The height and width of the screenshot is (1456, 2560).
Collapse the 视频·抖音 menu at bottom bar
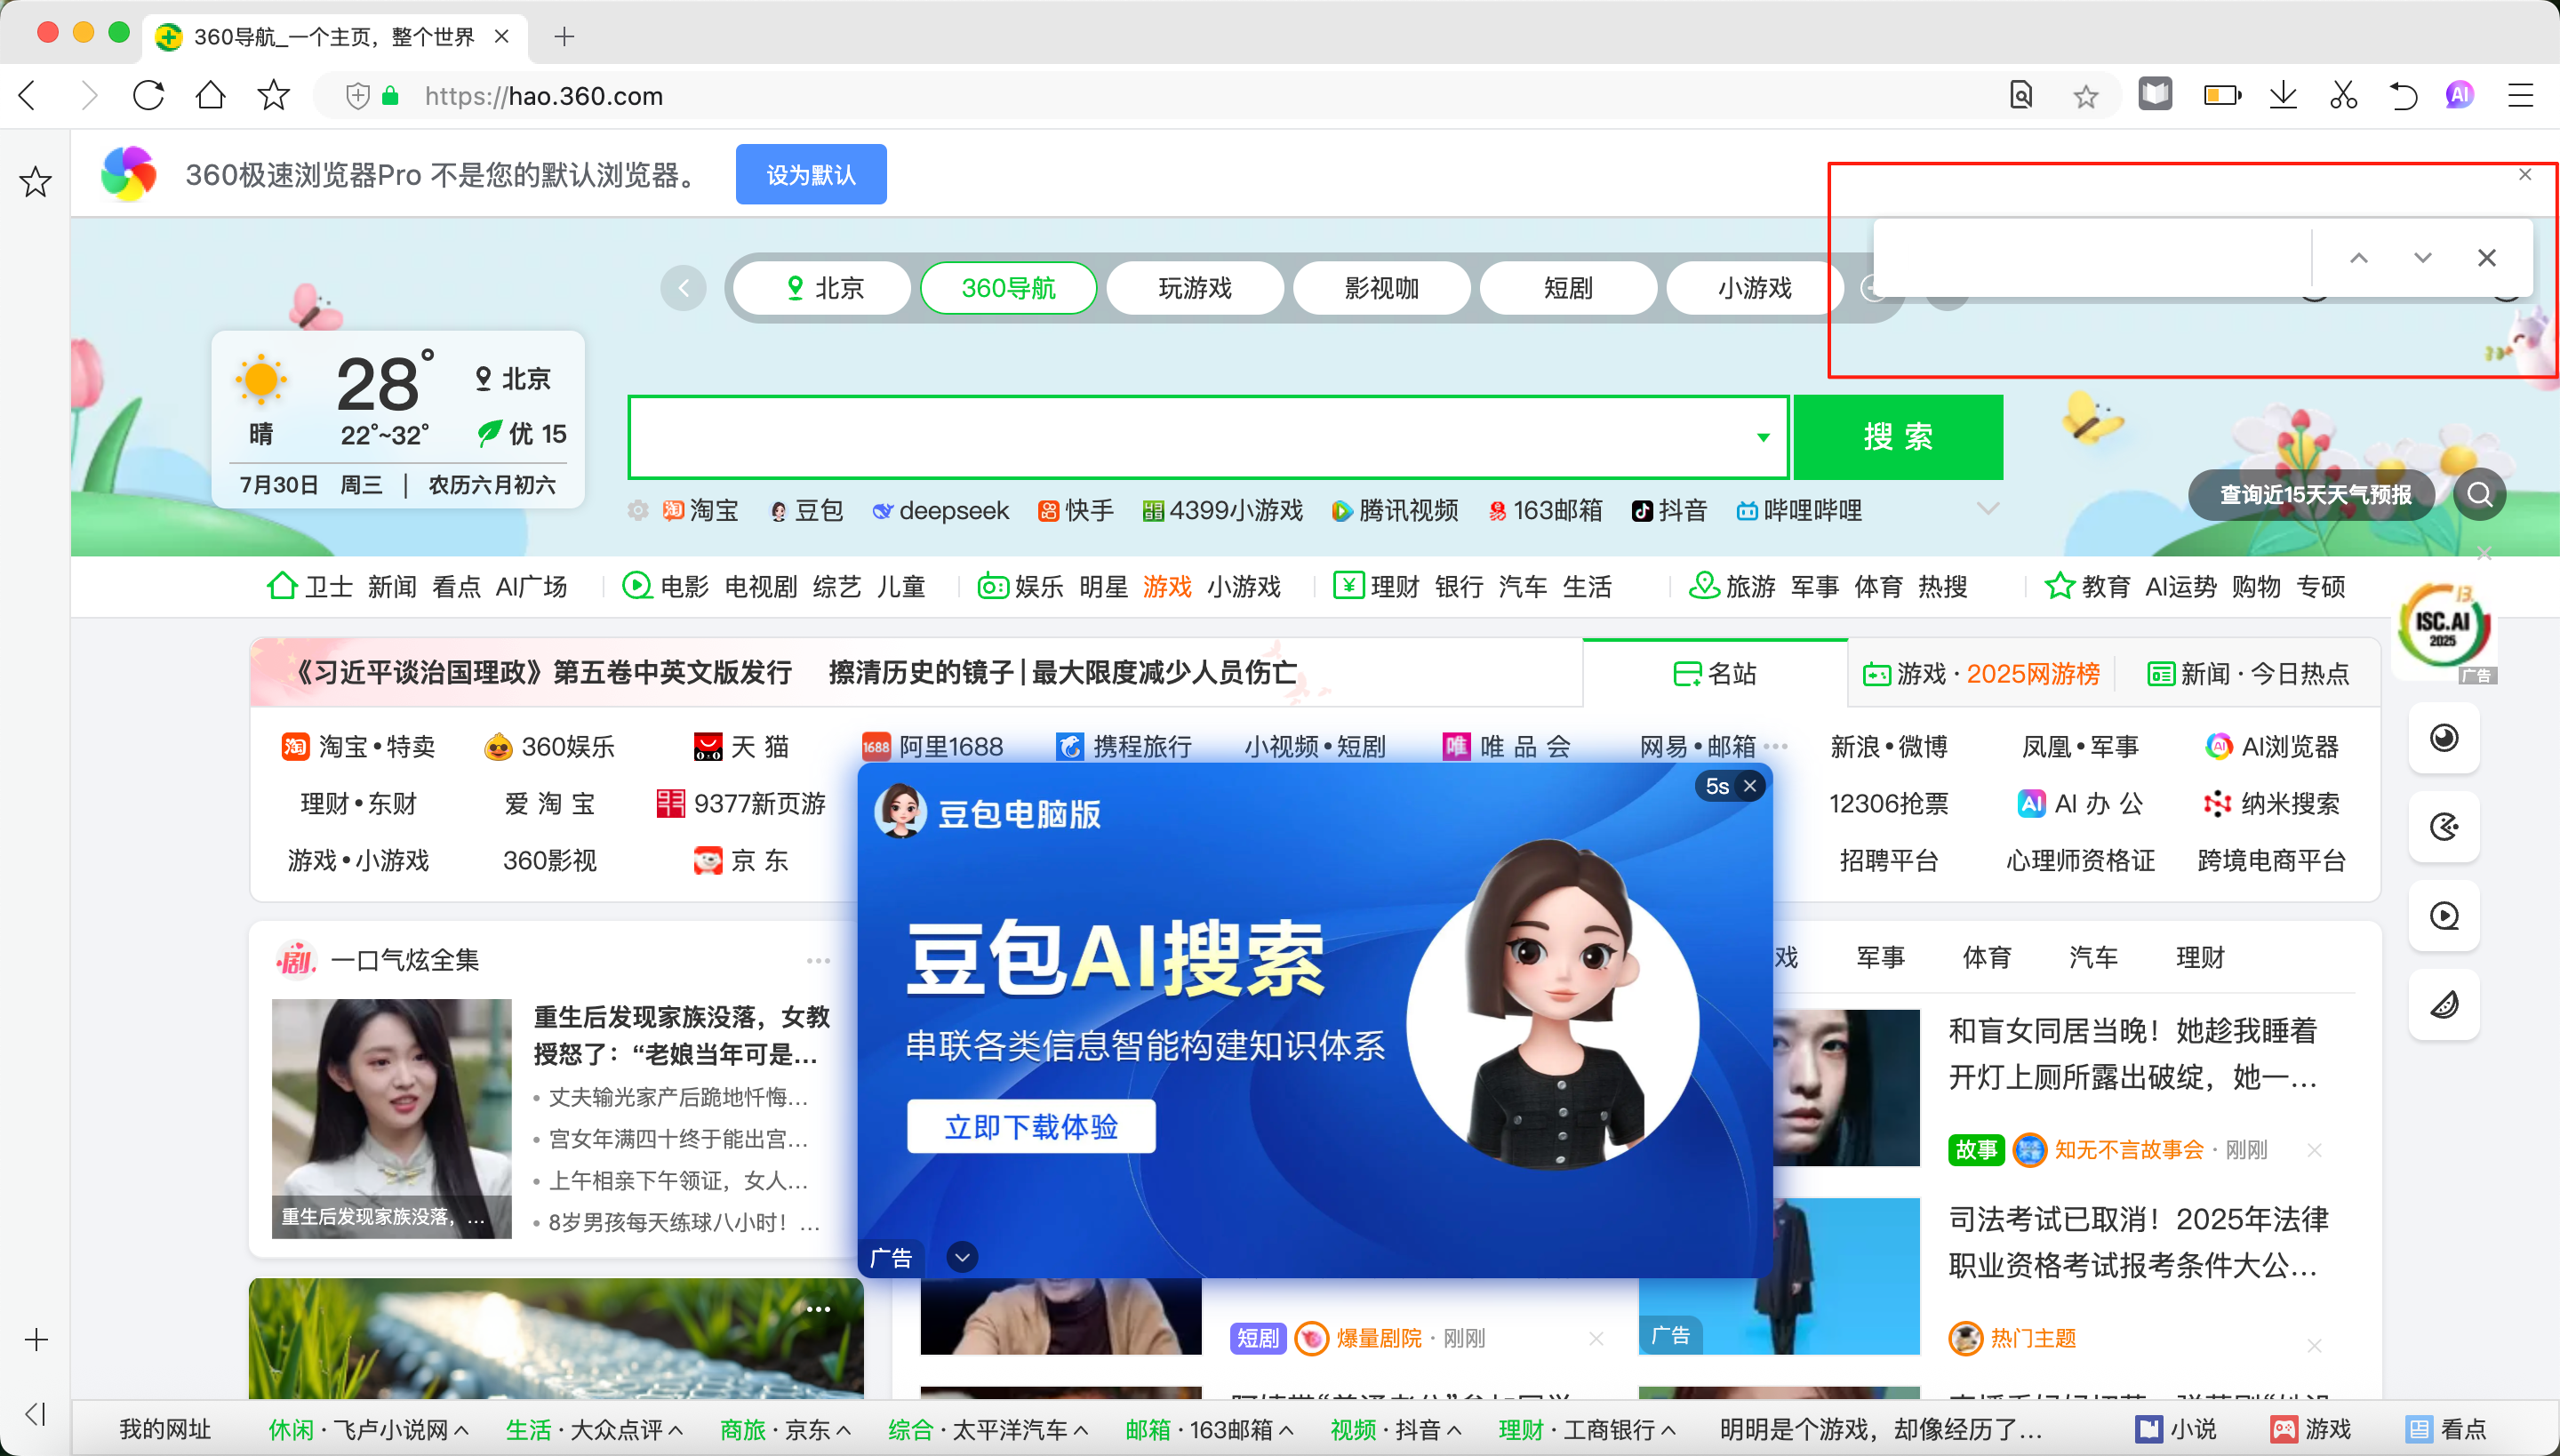[x=1456, y=1430]
